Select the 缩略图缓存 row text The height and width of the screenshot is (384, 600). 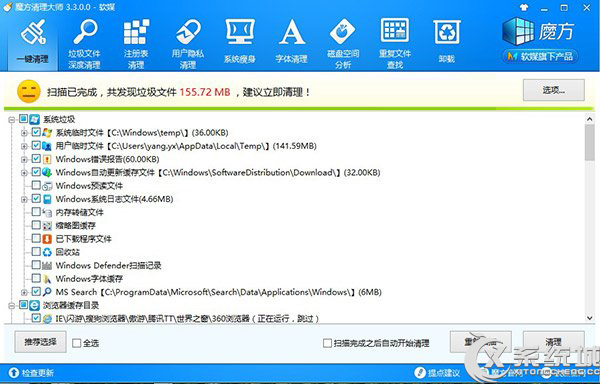76,226
